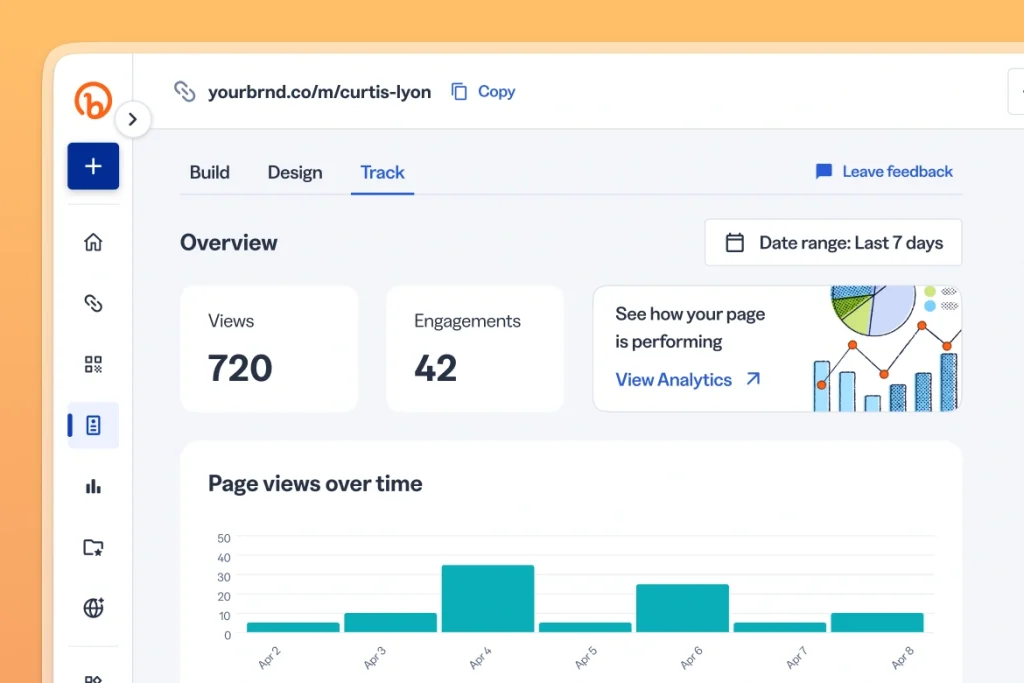Click the analytics illustration thumbnail
1024x683 pixels.
887,349
